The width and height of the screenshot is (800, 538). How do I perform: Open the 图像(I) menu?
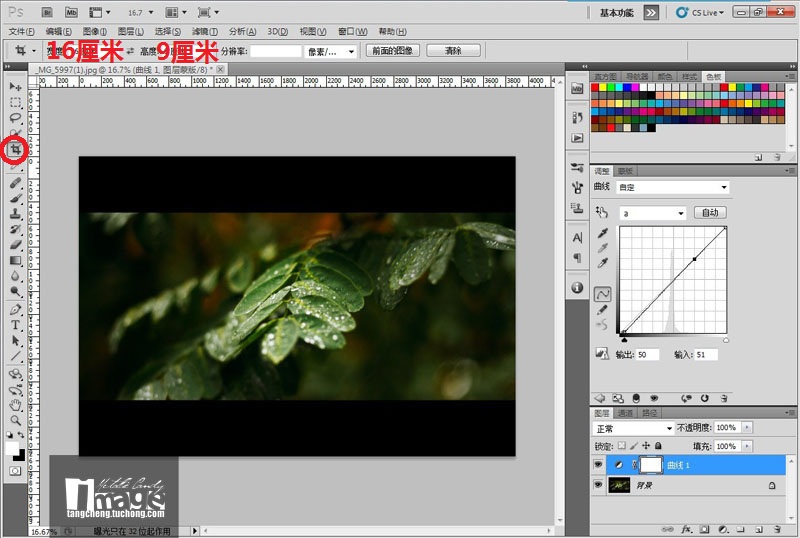95,32
